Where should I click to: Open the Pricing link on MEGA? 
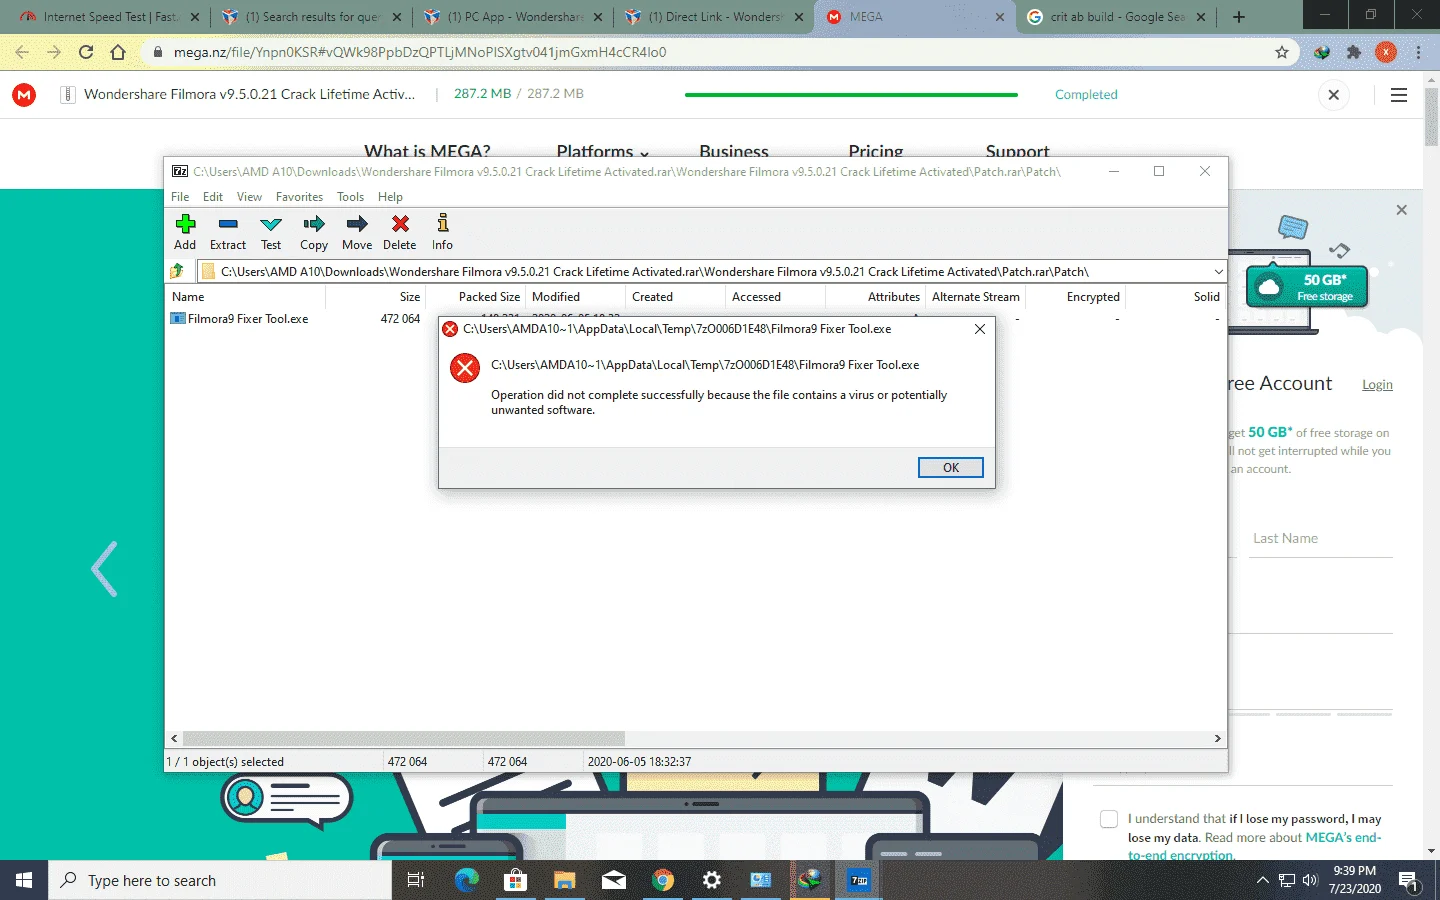(x=876, y=152)
